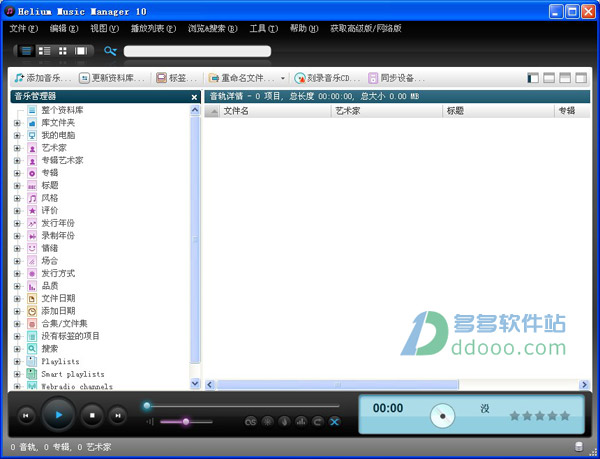Screen dimensions: 600x459
Task: Click 添加音乐 (Add music) button
Action: (43, 78)
